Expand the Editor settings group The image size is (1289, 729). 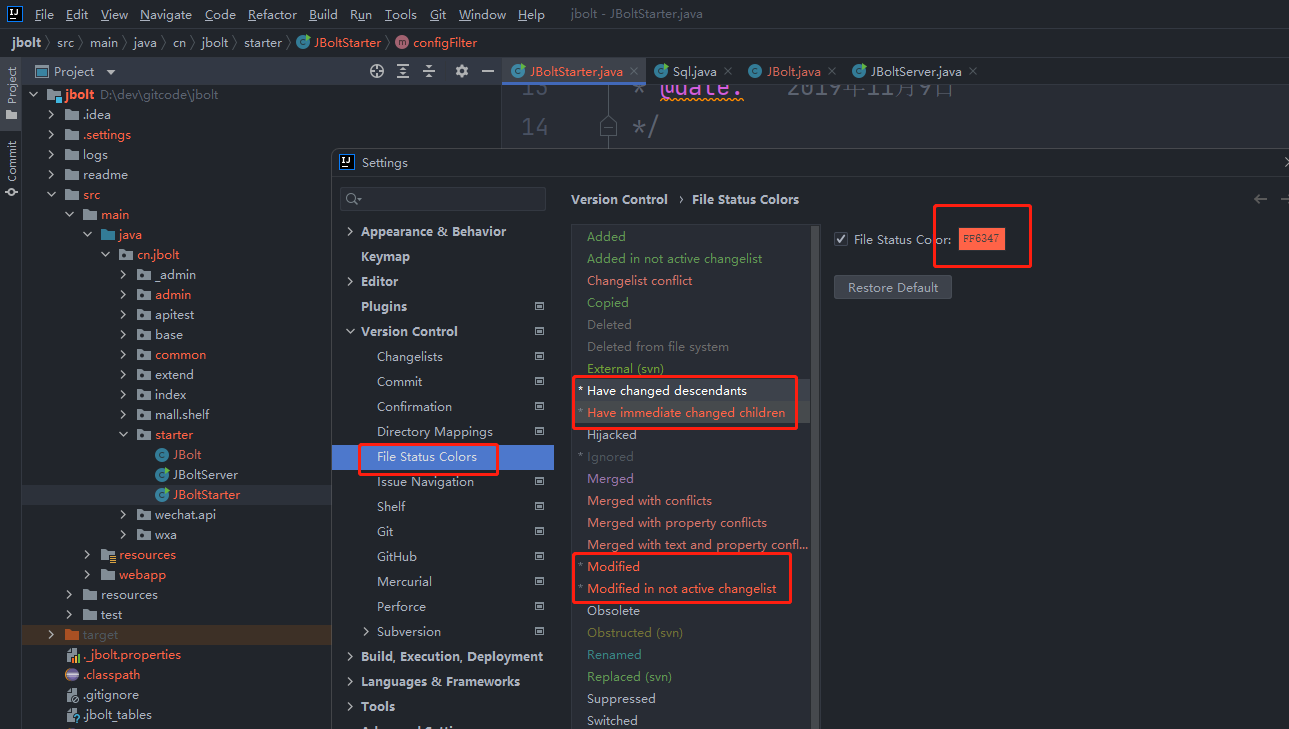point(350,281)
